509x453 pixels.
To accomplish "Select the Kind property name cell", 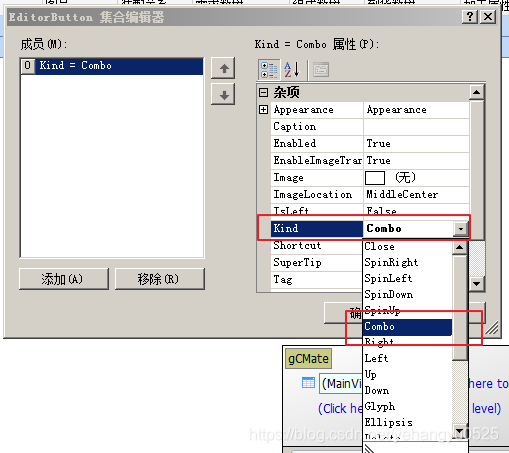I will 317,229.
